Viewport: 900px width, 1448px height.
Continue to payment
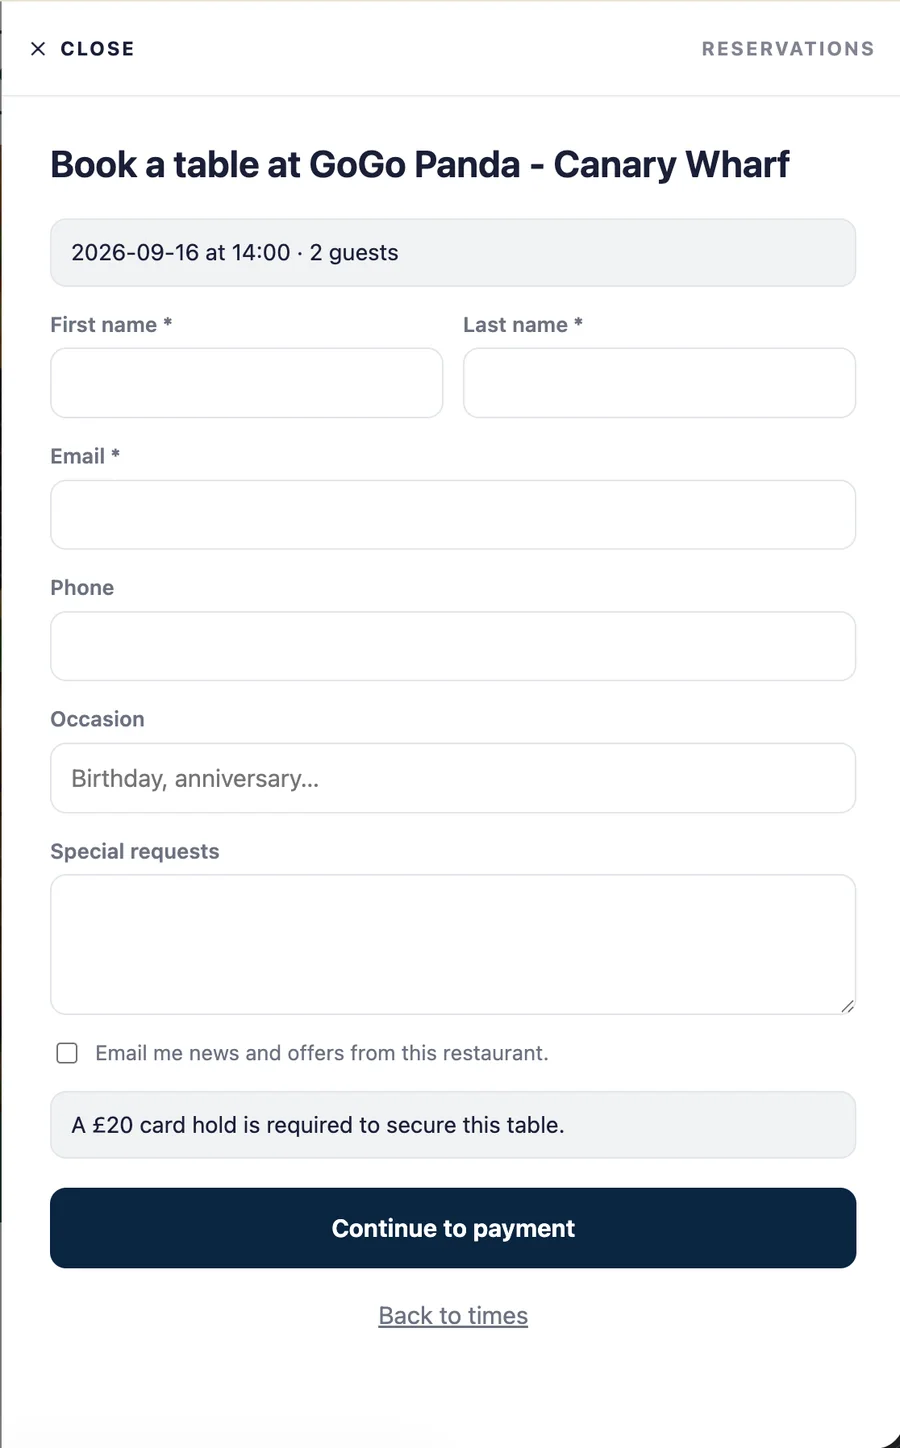pos(453,1228)
